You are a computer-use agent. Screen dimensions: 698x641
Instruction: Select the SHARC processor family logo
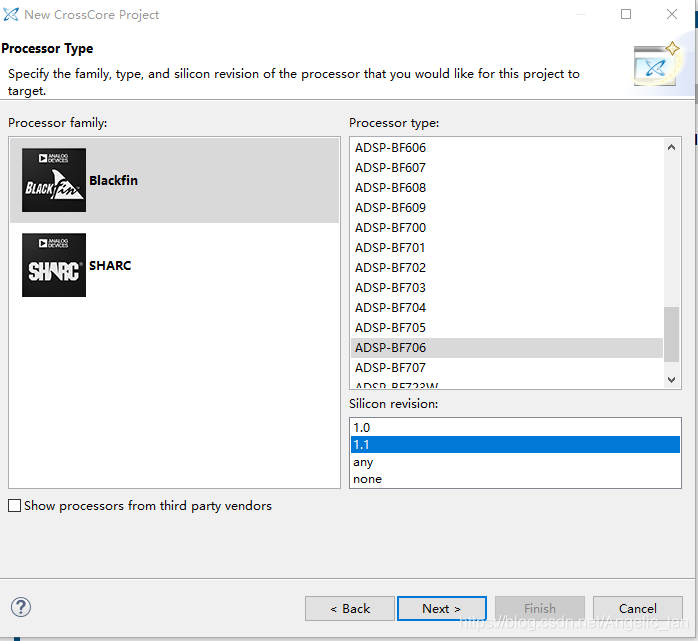(x=54, y=265)
